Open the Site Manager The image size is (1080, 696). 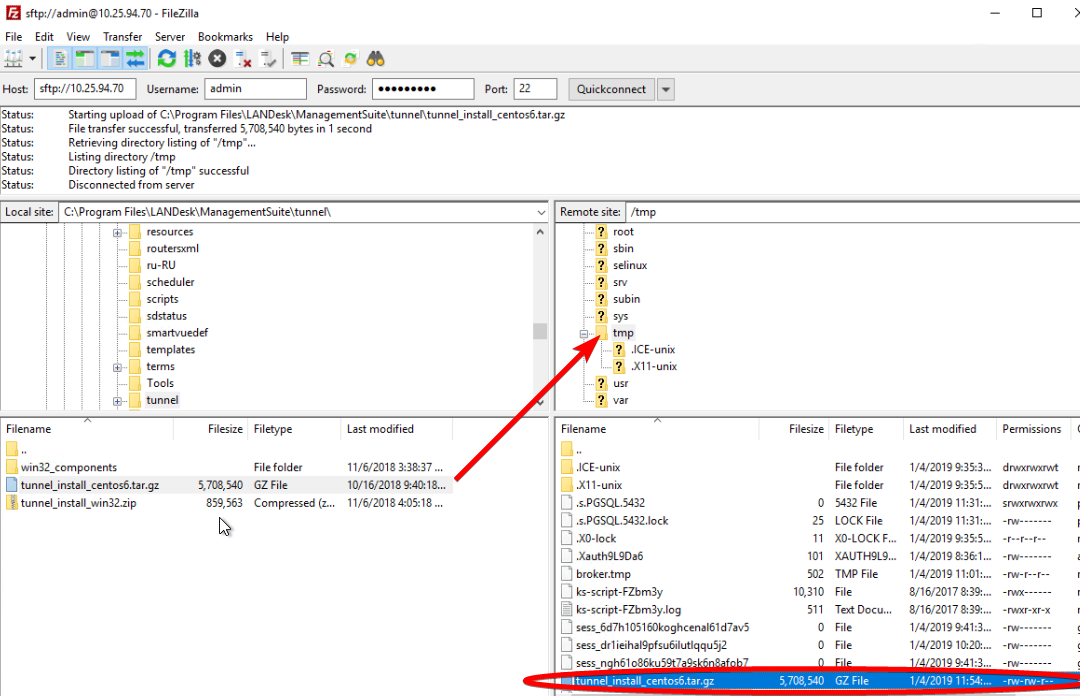coord(15,58)
